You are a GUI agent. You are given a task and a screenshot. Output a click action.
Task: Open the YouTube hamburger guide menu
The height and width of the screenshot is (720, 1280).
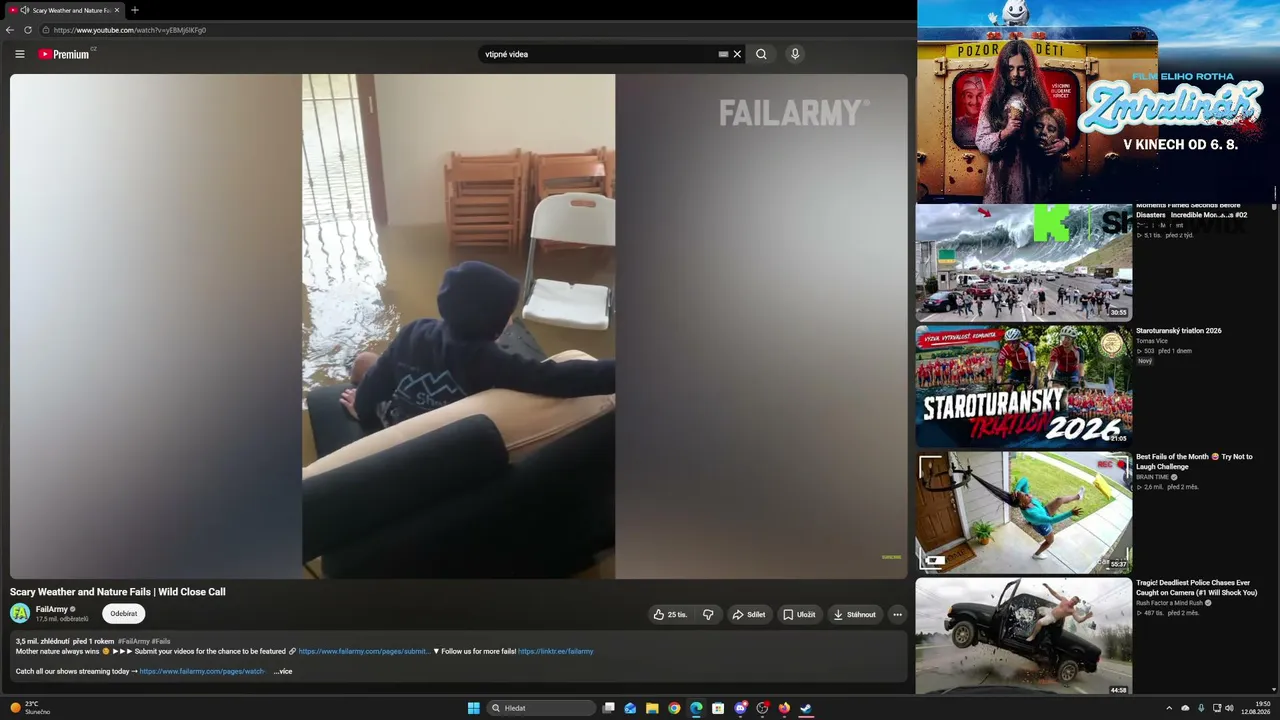pos(20,54)
